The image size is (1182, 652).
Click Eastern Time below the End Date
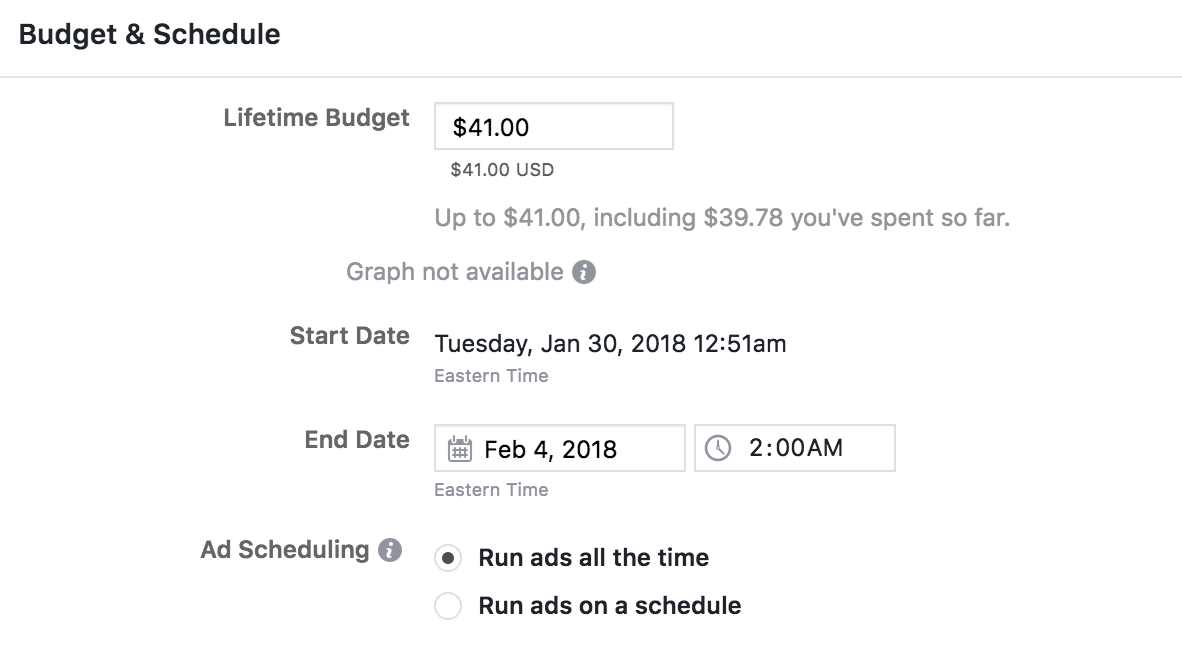coord(491,490)
